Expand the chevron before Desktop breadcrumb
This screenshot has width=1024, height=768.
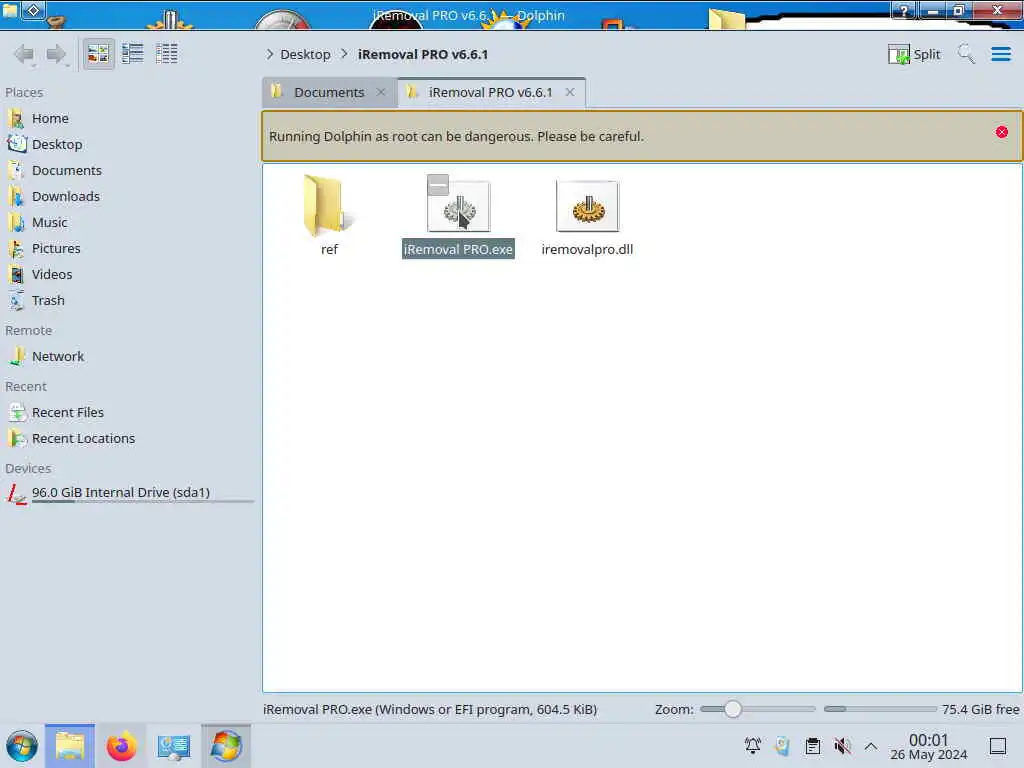270,54
